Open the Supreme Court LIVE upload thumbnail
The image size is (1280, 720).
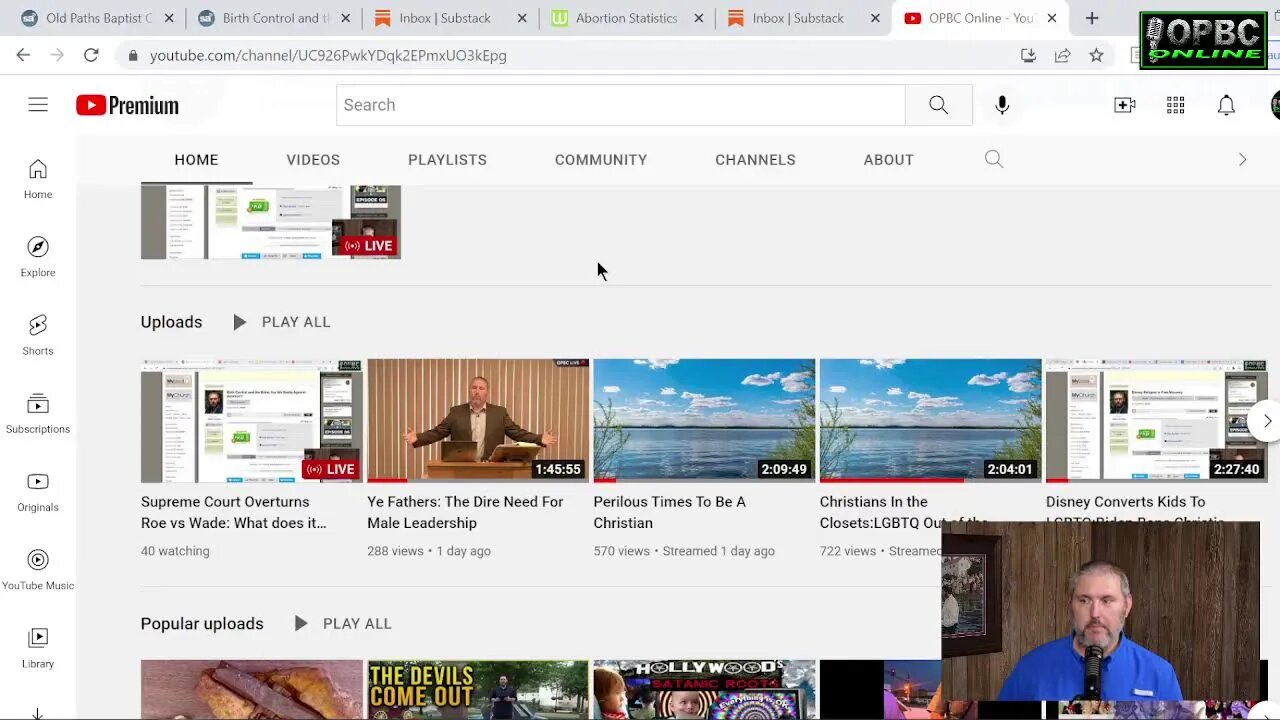coord(251,421)
